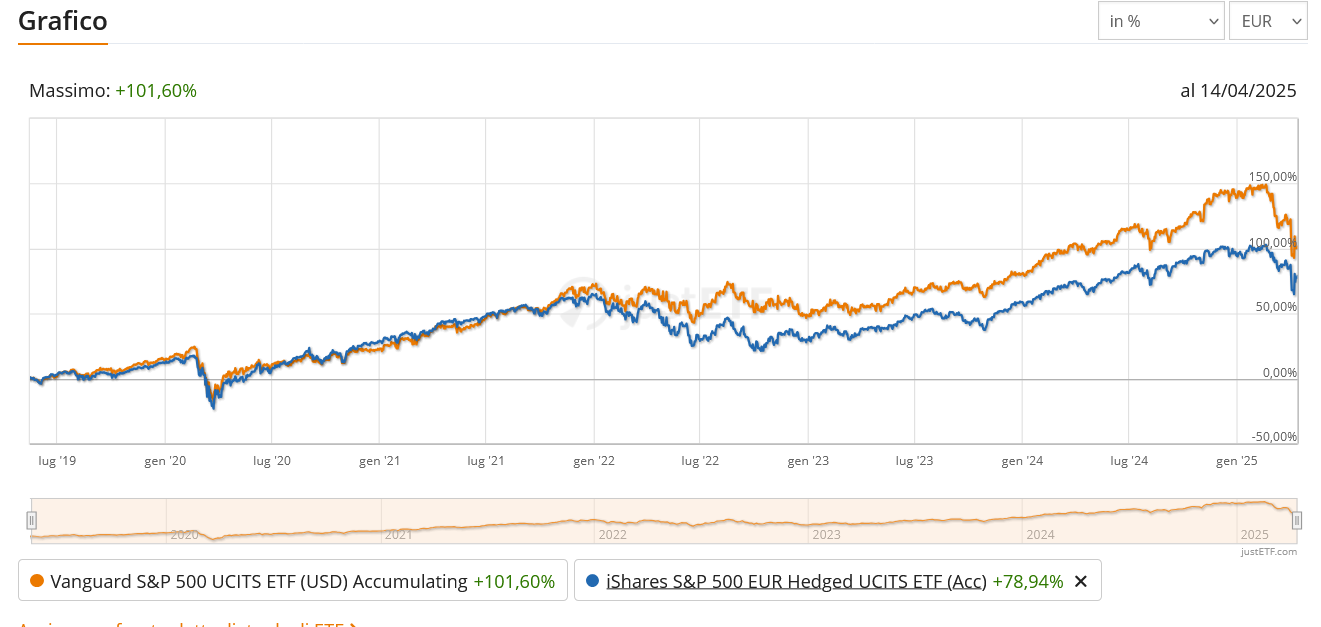Click the justETF.com credit text
Viewport: 1321px width, 627px height.
[1269, 551]
